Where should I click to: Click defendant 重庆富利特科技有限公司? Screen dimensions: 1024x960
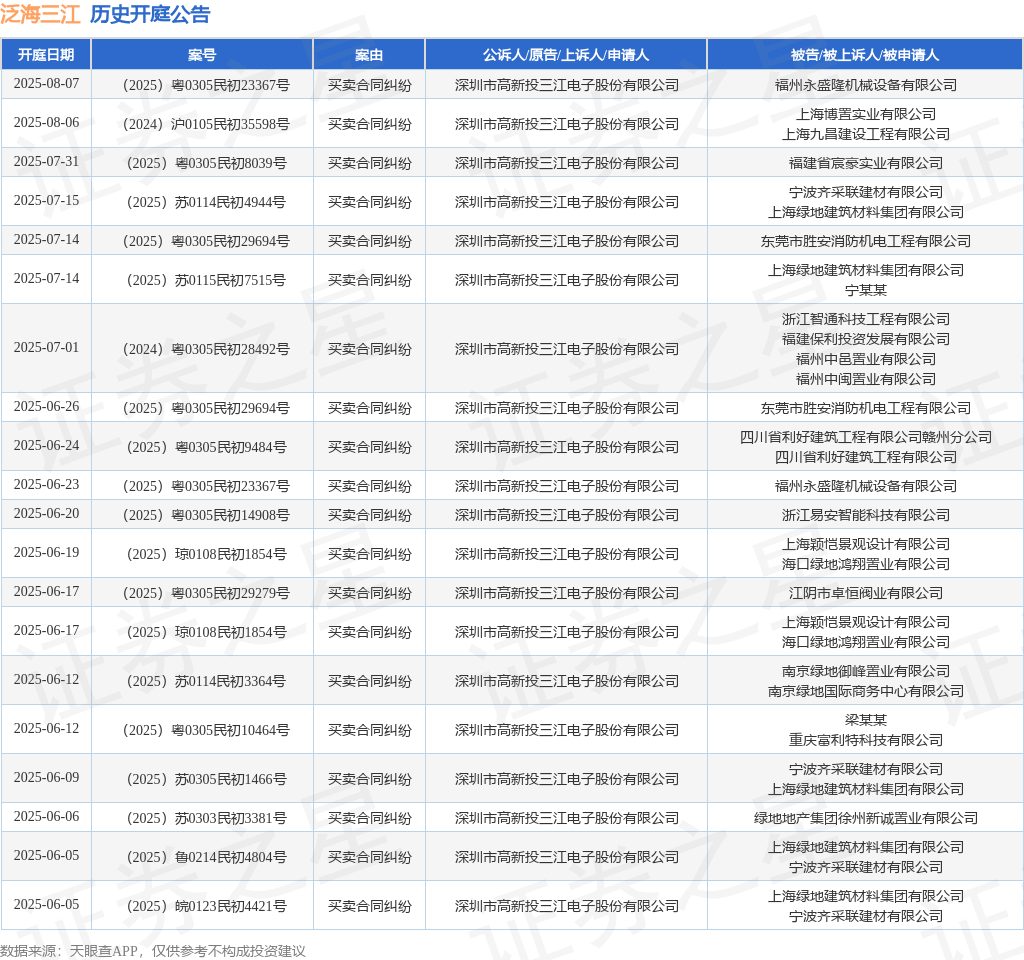coord(866,741)
